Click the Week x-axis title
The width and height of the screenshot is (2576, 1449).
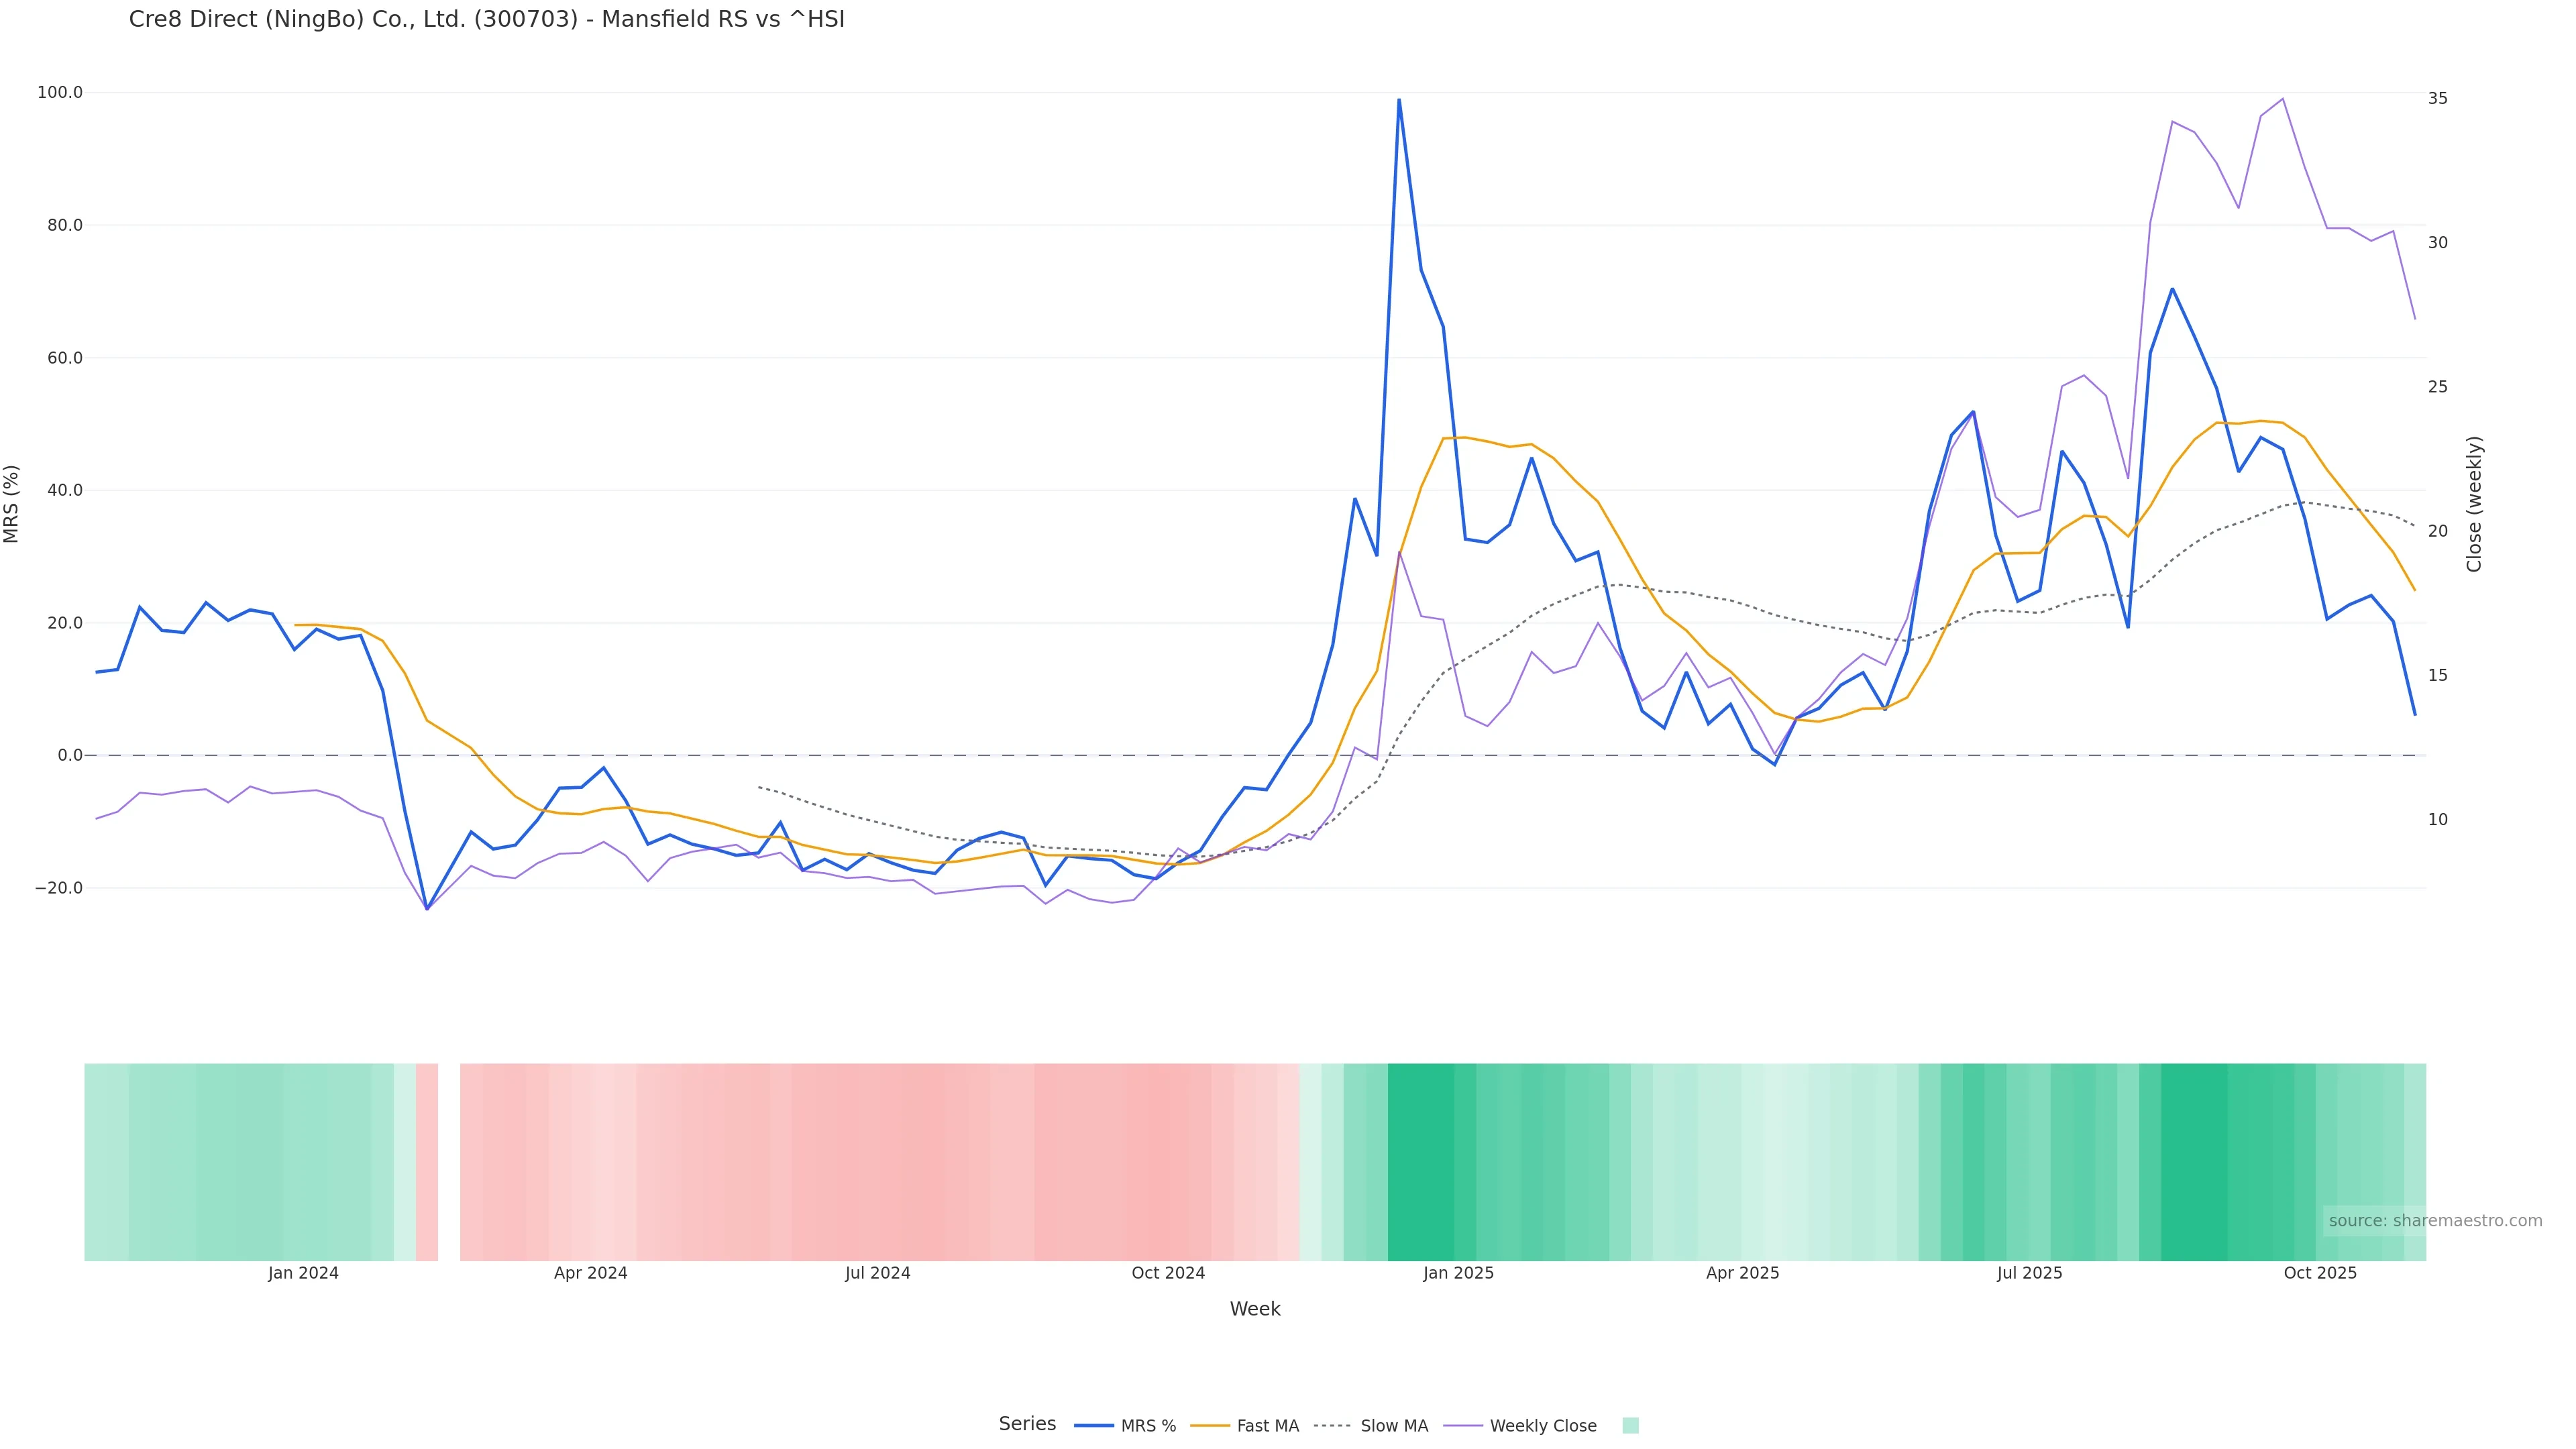(x=1255, y=1309)
